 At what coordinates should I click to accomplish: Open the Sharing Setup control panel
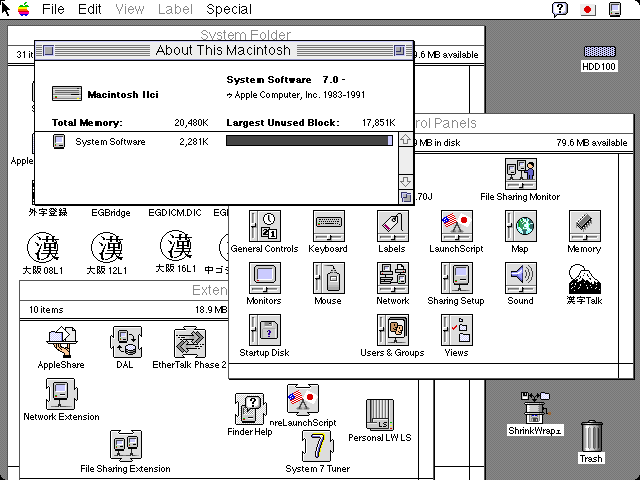[456, 278]
